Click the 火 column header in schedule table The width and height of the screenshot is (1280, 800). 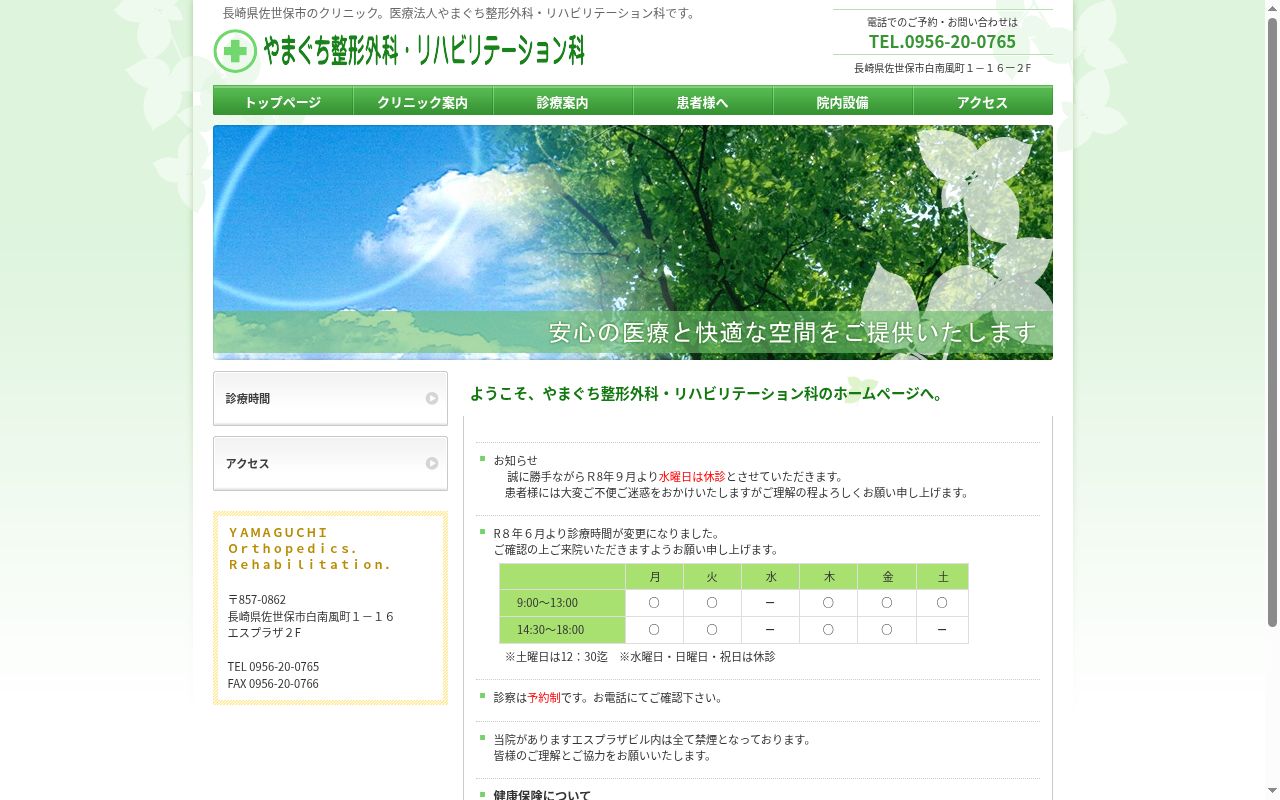[x=712, y=577]
